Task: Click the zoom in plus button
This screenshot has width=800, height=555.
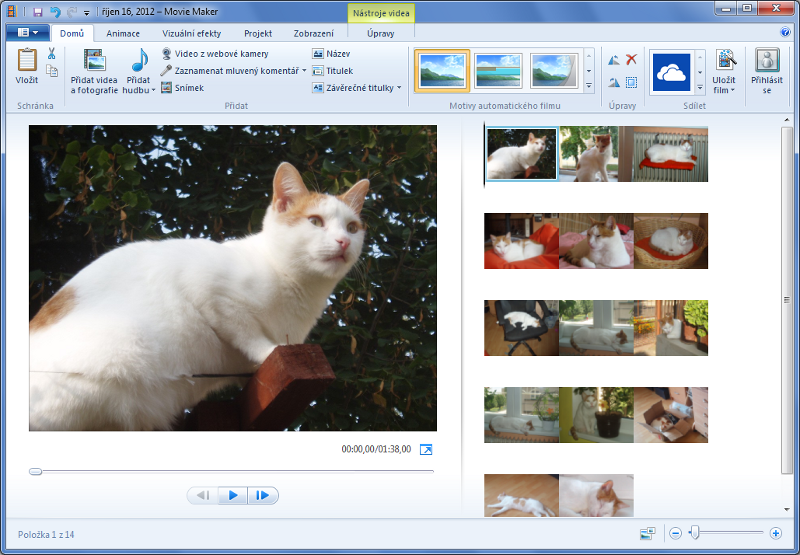Action: pyautogui.click(x=775, y=534)
